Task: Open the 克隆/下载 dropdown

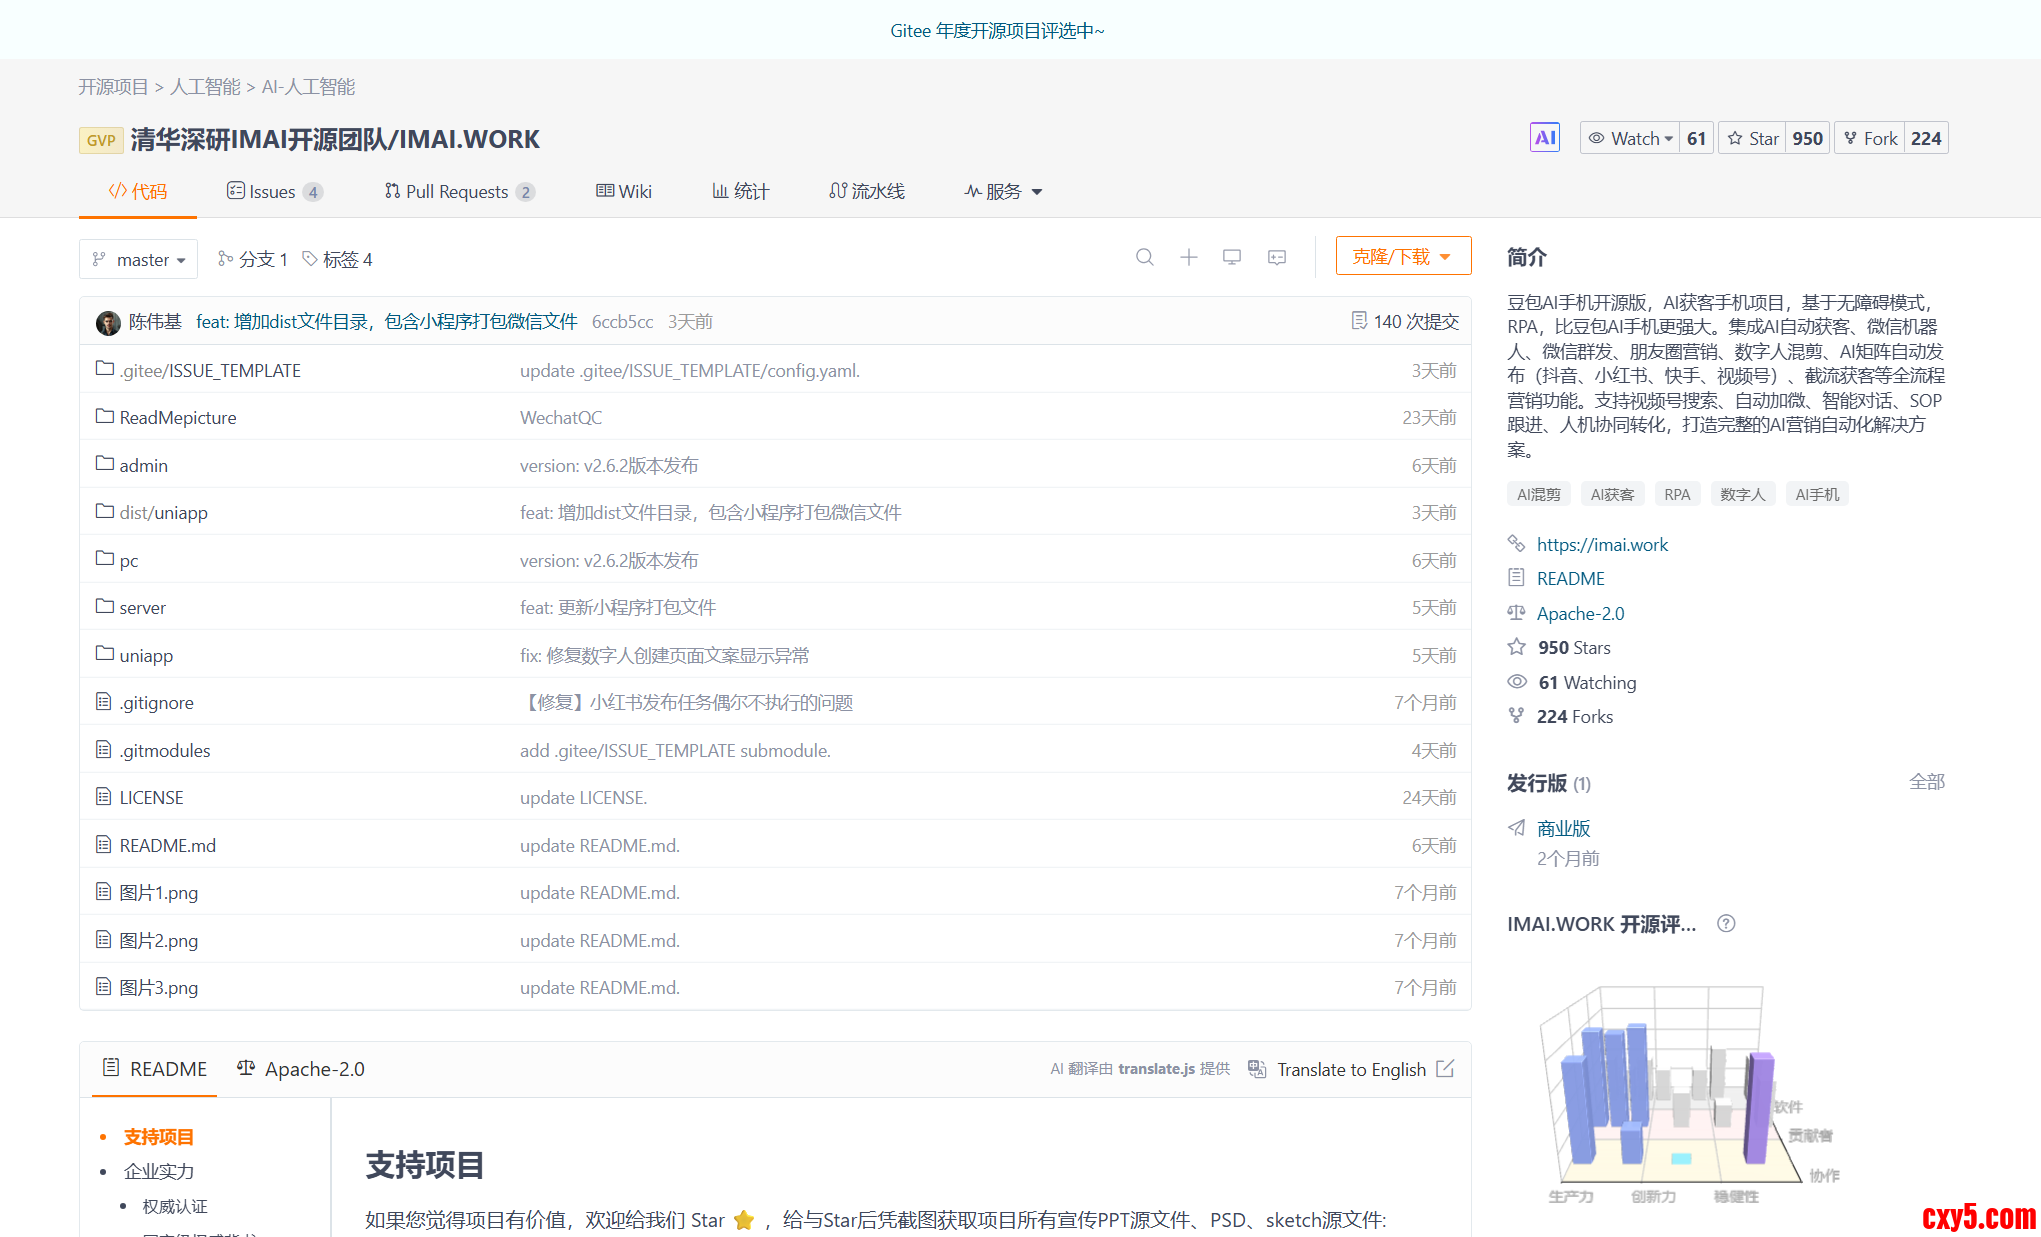Action: (x=1402, y=256)
